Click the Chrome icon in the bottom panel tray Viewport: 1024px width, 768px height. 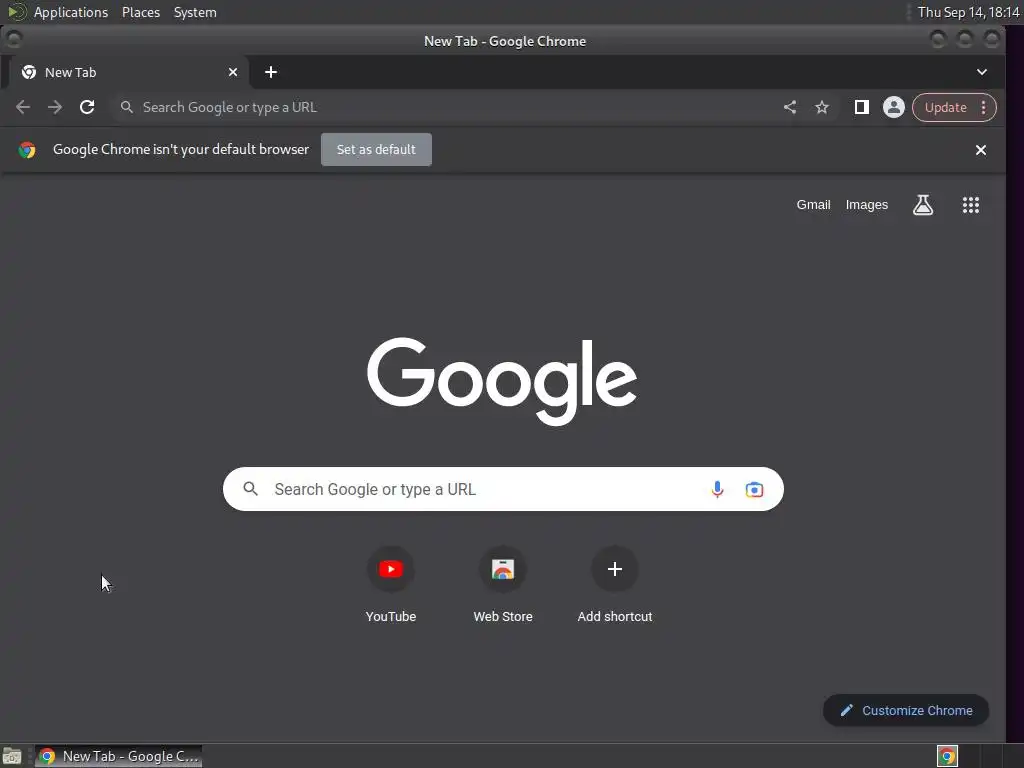click(x=947, y=756)
